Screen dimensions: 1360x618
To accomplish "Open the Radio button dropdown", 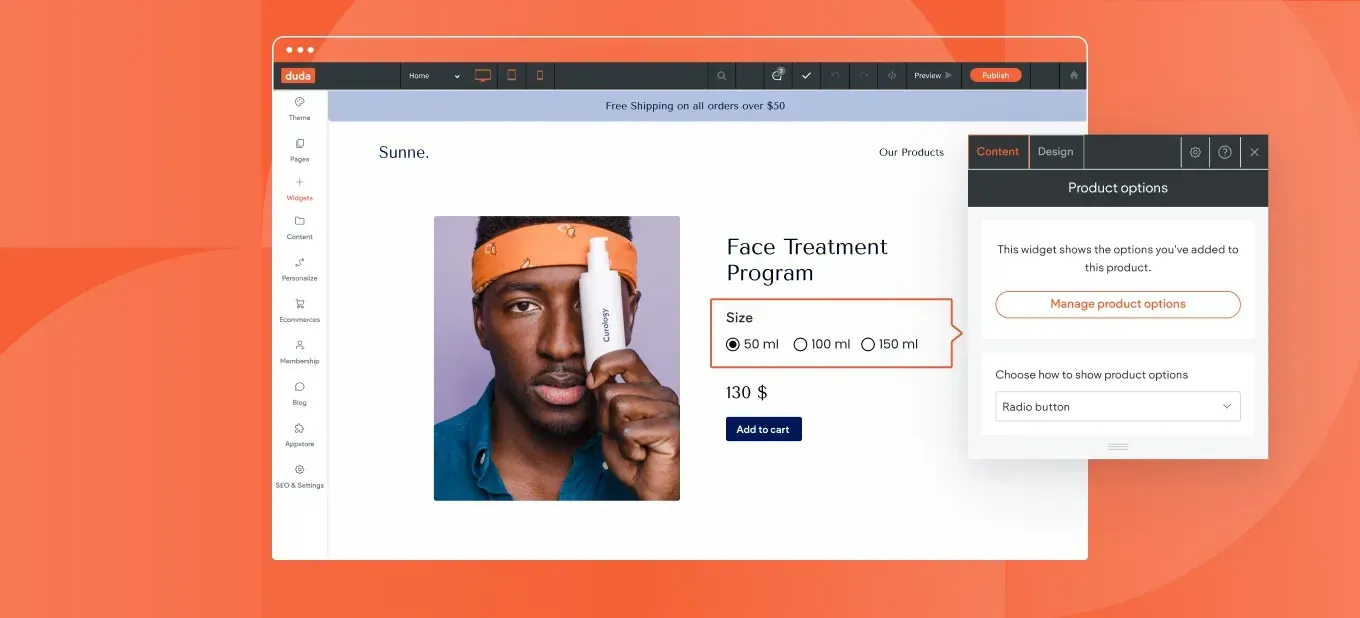I will pyautogui.click(x=1118, y=407).
